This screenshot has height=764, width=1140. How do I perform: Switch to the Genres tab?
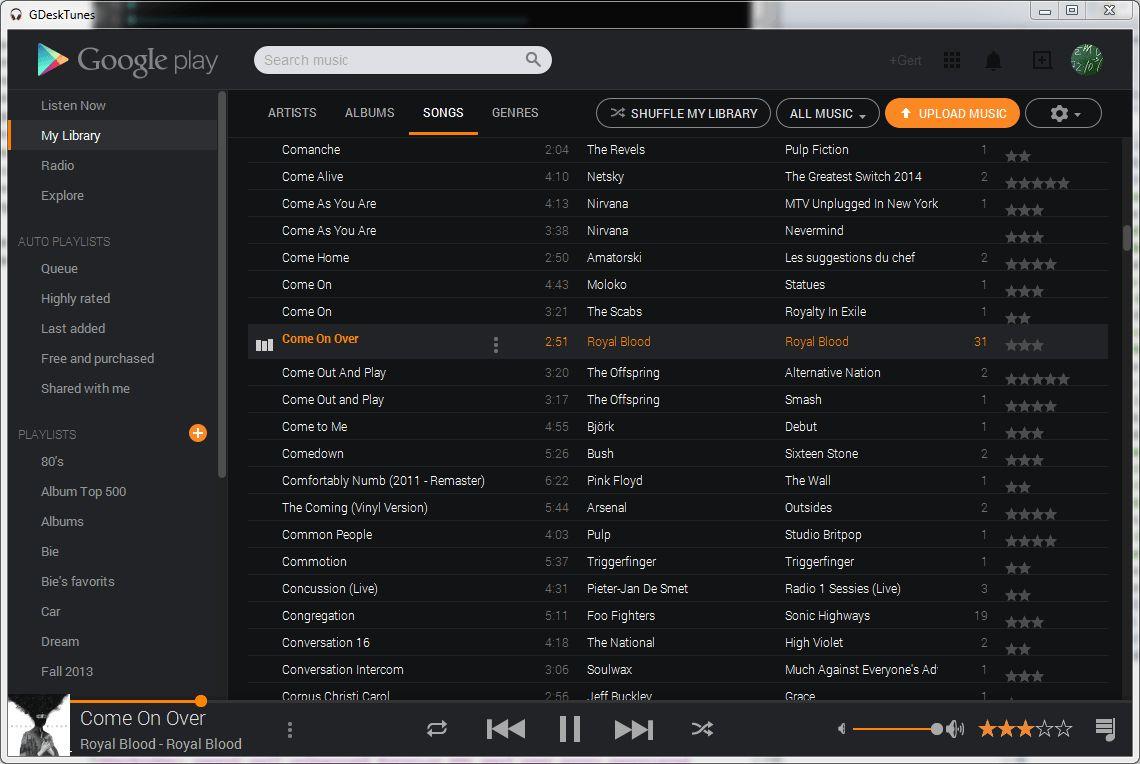(515, 113)
